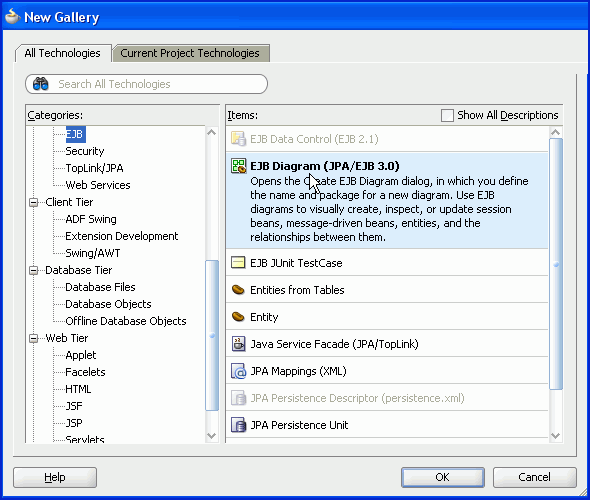Screen dimensions: 590x500
Task: Click the Entity bean icon
Action: point(238,317)
